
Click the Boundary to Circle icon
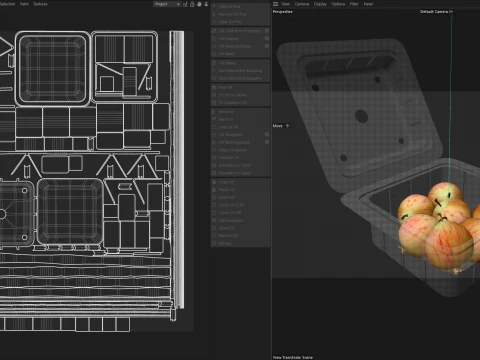pos(214,165)
